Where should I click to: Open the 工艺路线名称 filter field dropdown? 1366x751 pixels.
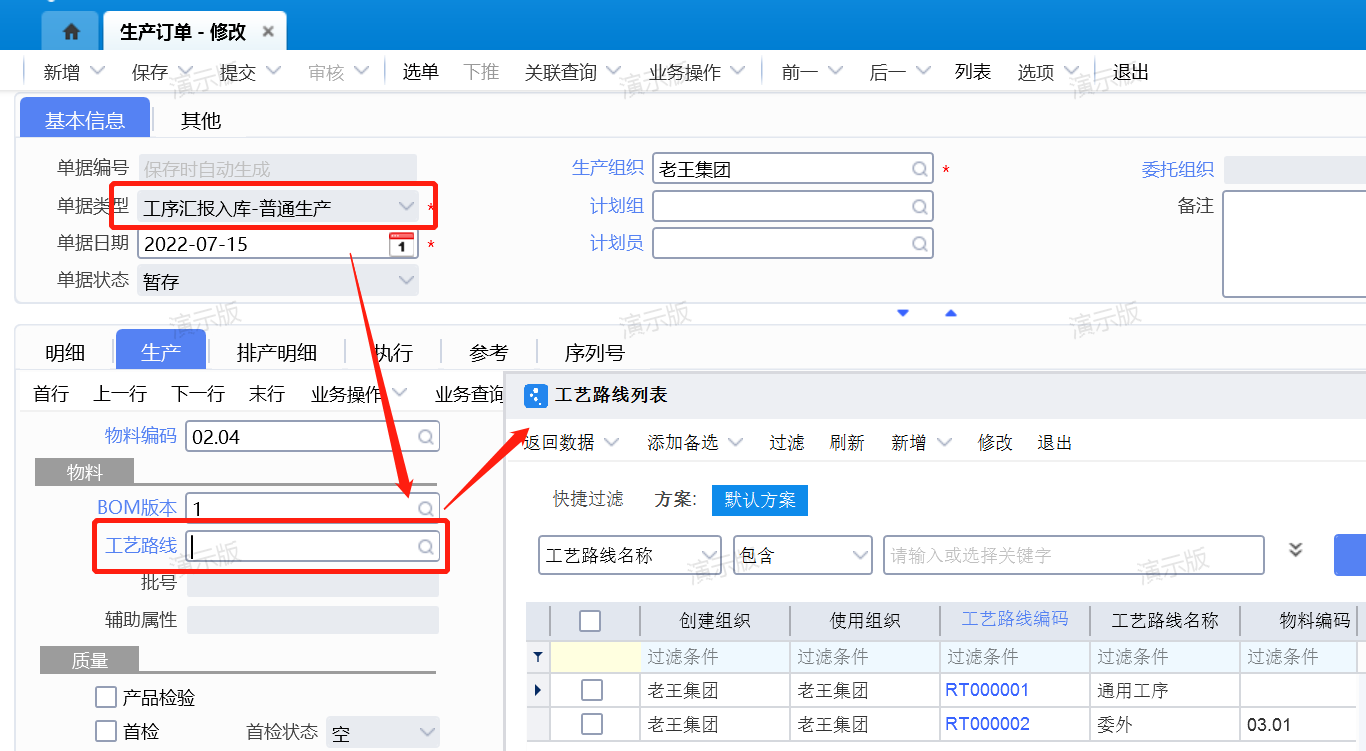pos(709,555)
